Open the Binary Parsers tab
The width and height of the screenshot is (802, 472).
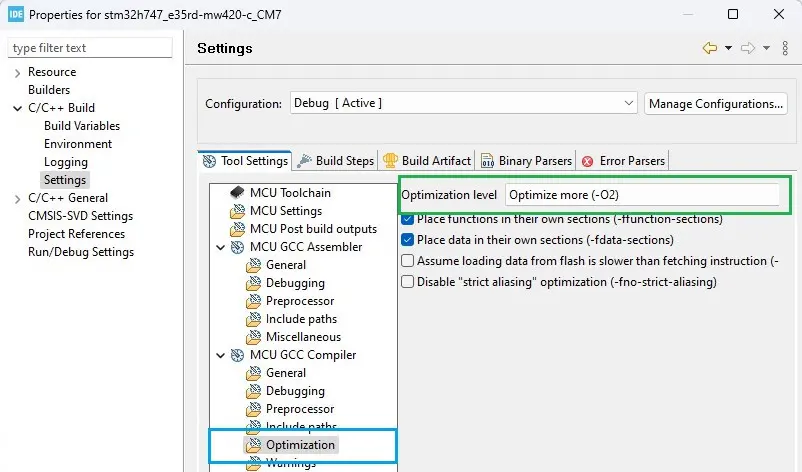pyautogui.click(x=526, y=161)
